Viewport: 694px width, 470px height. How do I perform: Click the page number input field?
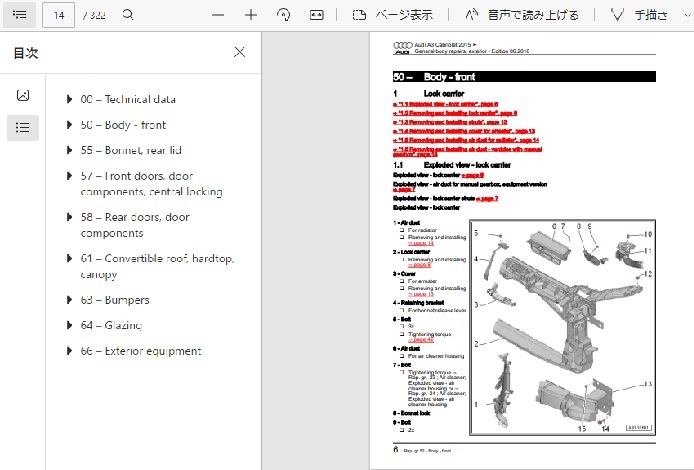[x=60, y=15]
